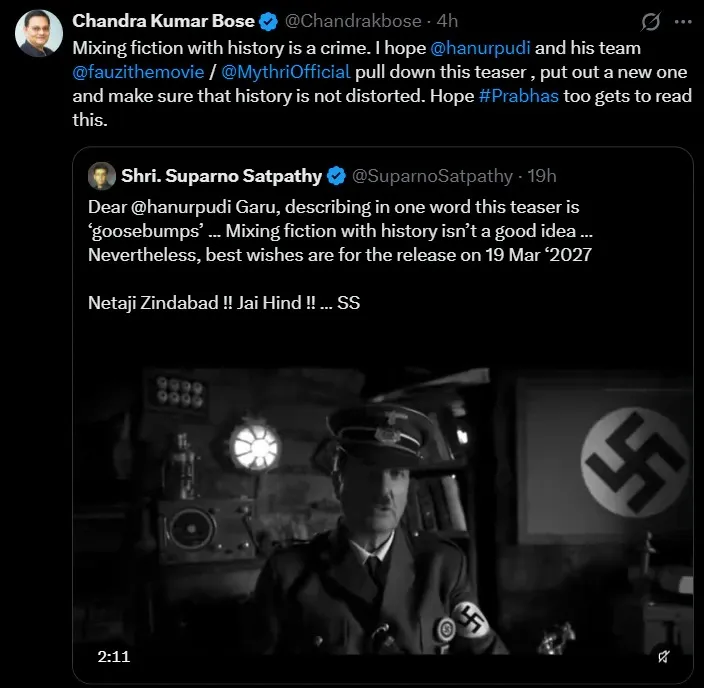The image size is (704, 688).
Task: Open the #Prabhas hashtag
Action: 519,96
